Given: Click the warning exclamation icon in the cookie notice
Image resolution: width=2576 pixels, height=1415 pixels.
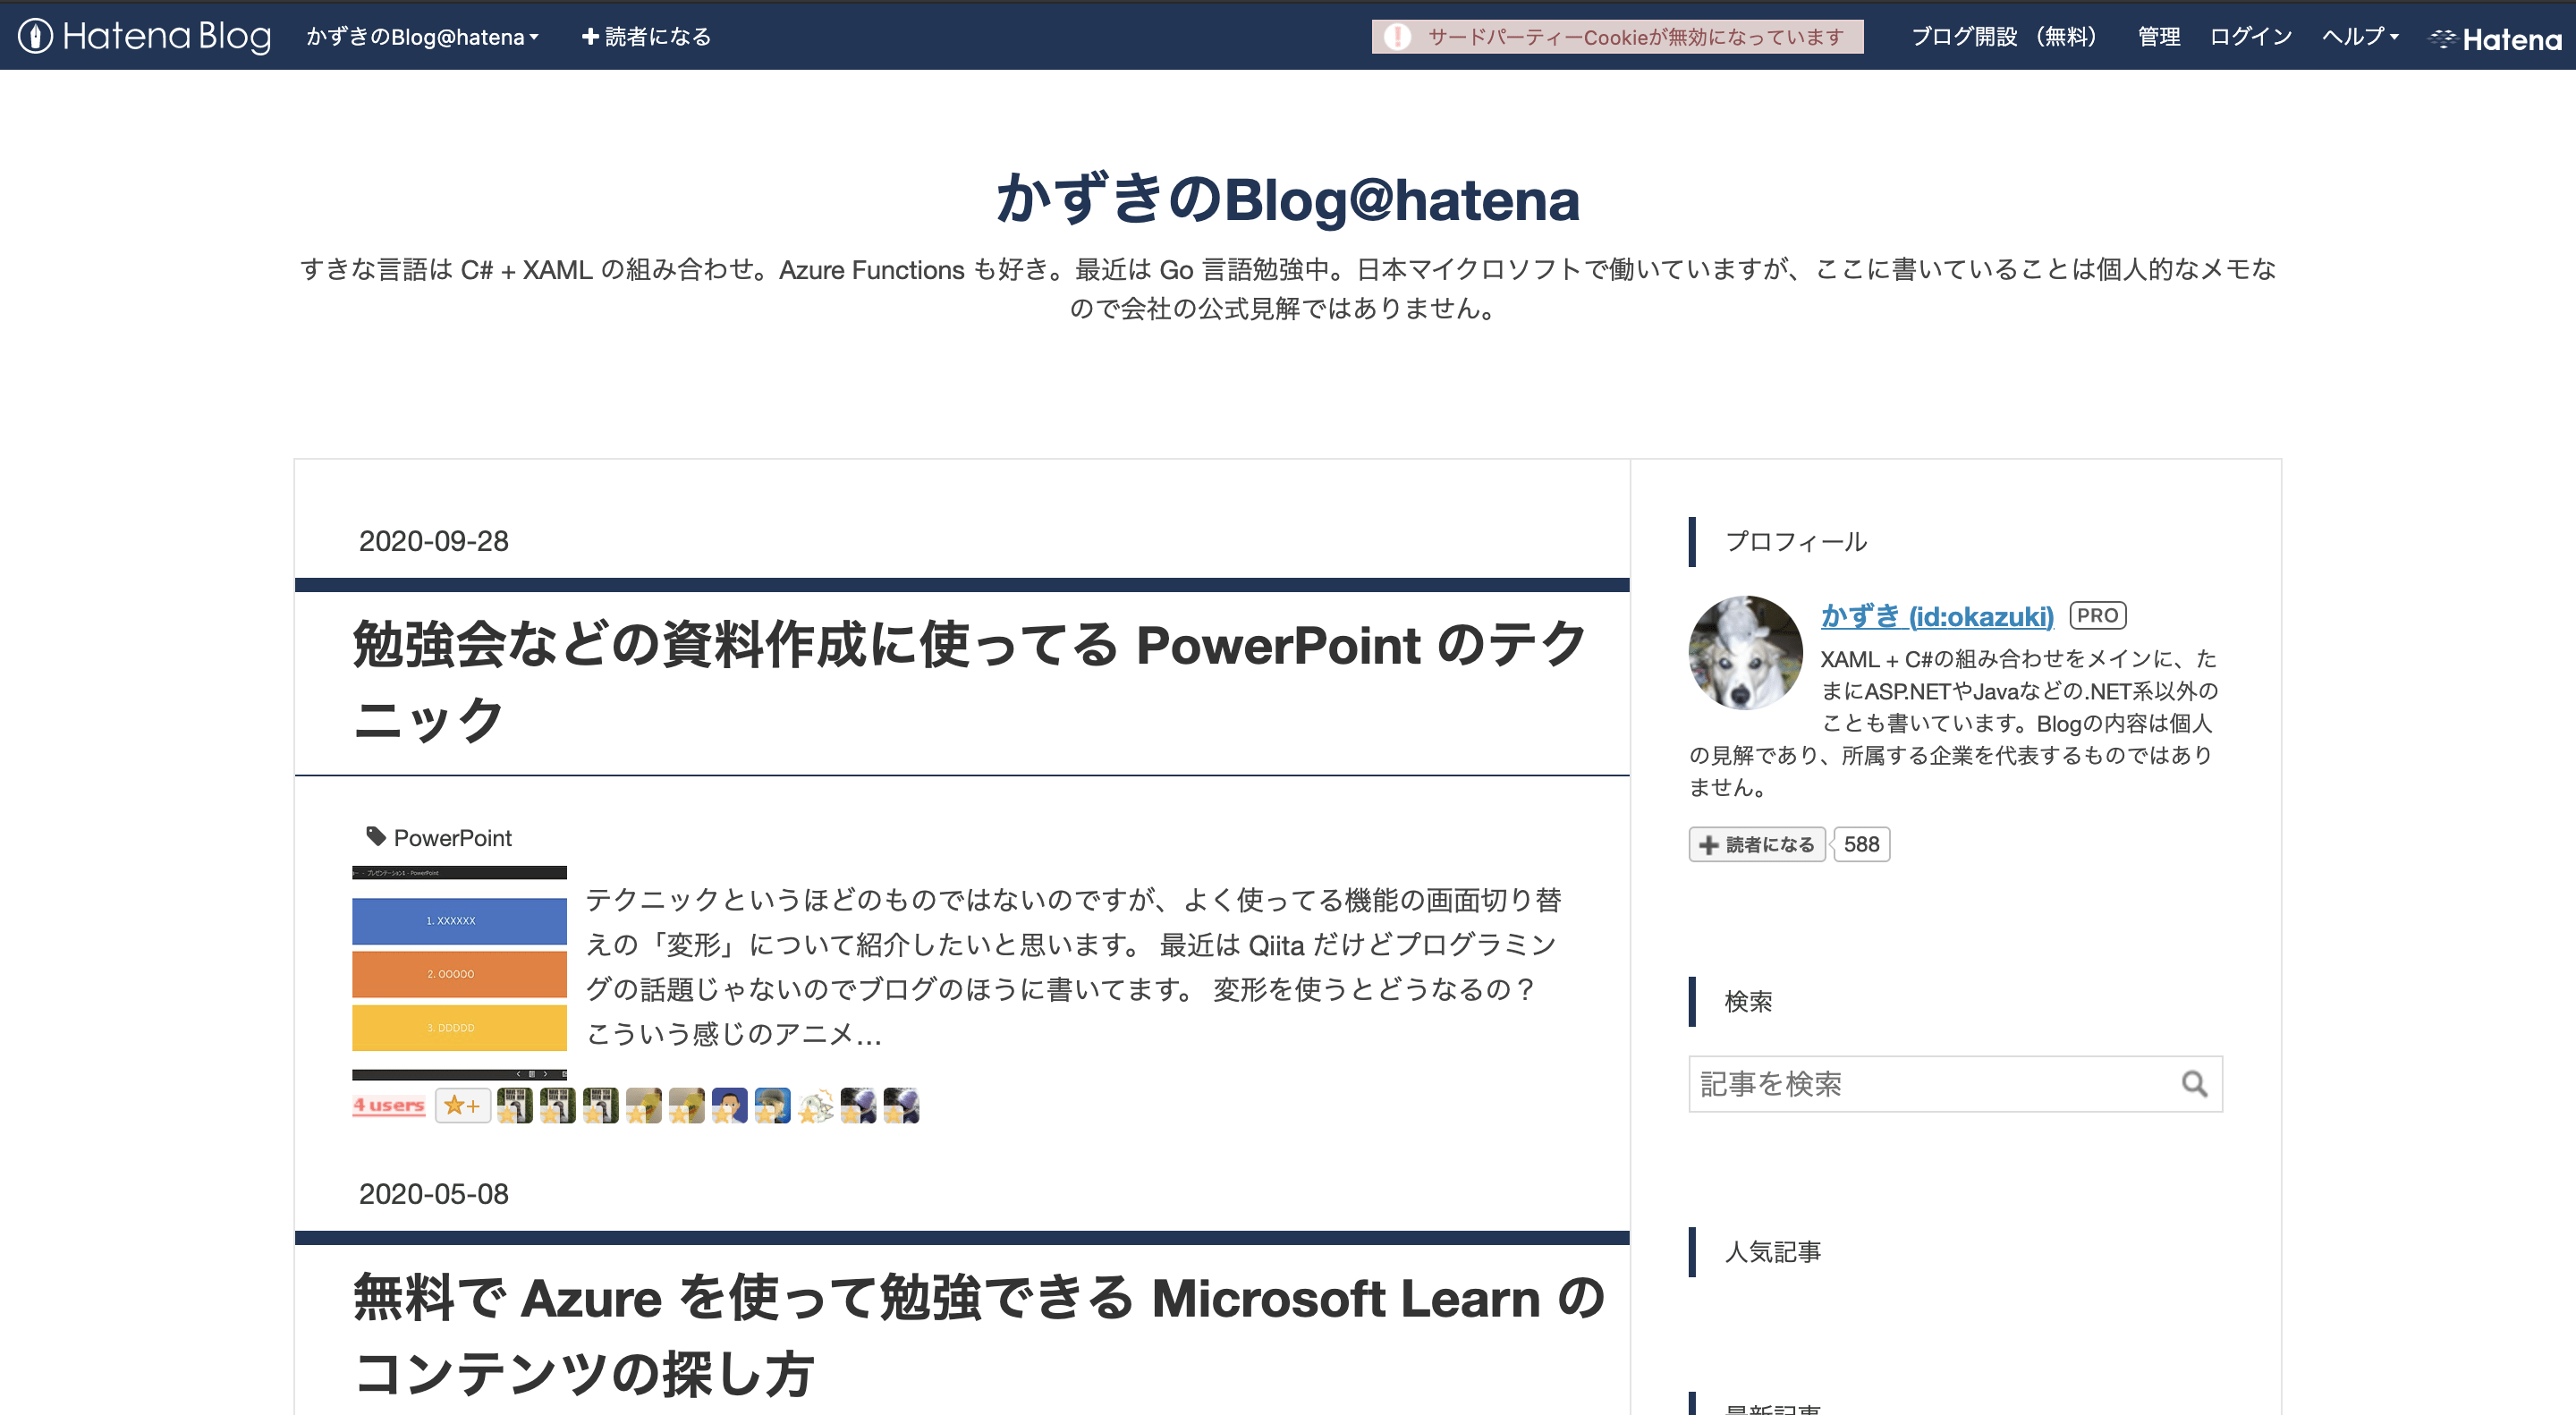Looking at the screenshot, I should (1397, 37).
